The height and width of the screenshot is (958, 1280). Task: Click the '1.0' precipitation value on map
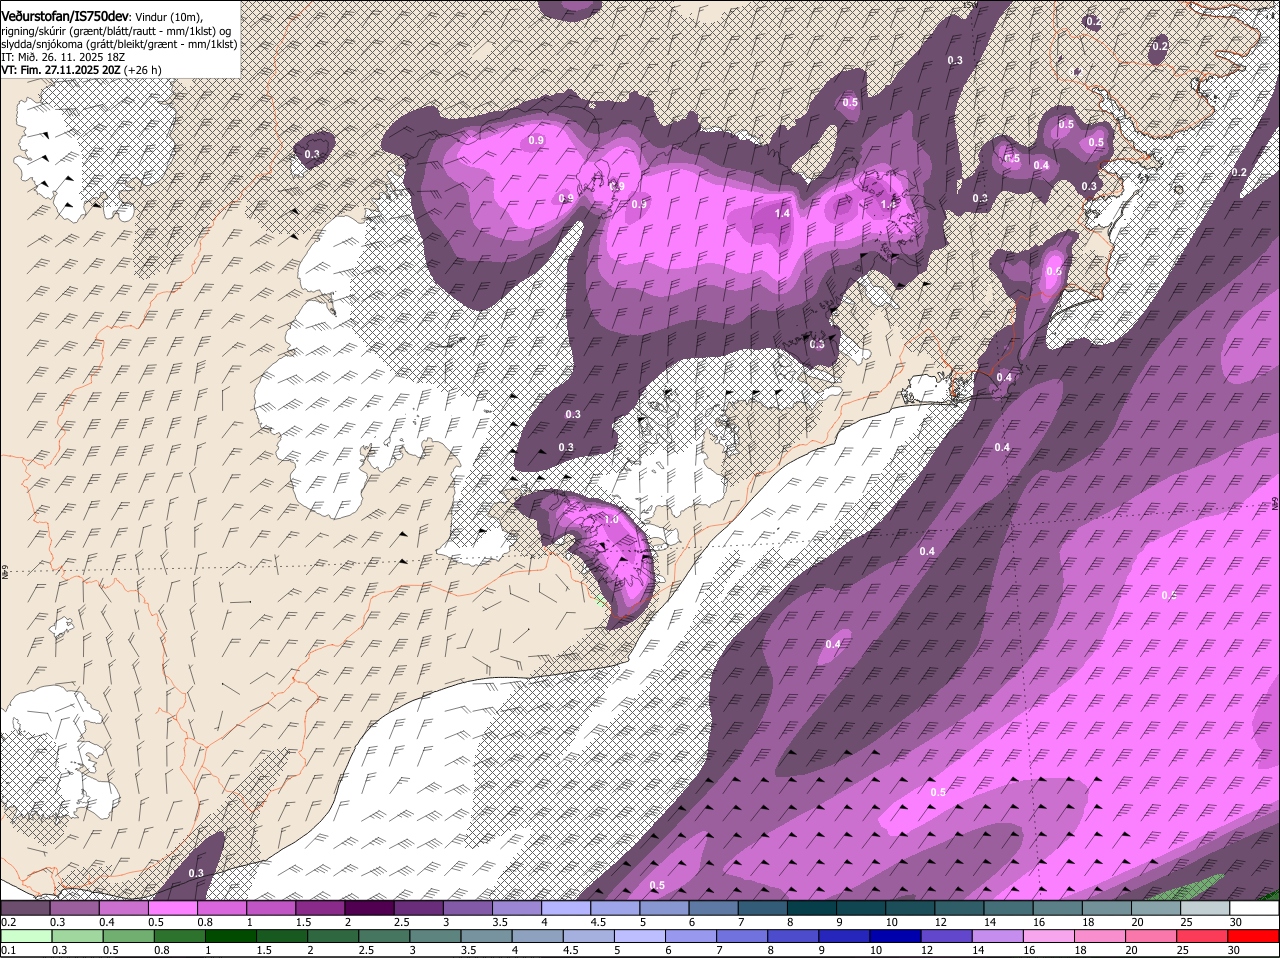pyautogui.click(x=611, y=519)
